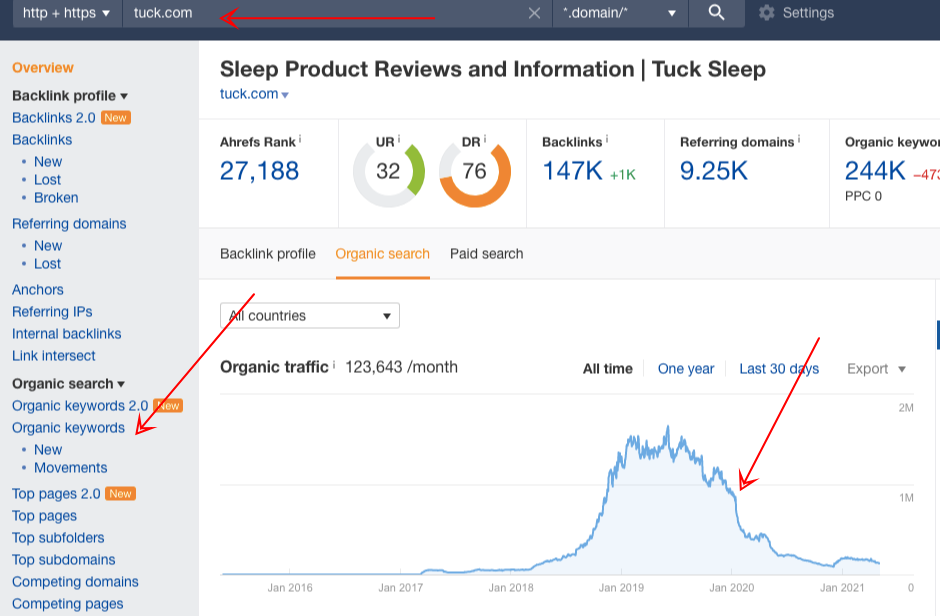
Task: Open Lost under Referring domains
Action: pyautogui.click(x=47, y=264)
